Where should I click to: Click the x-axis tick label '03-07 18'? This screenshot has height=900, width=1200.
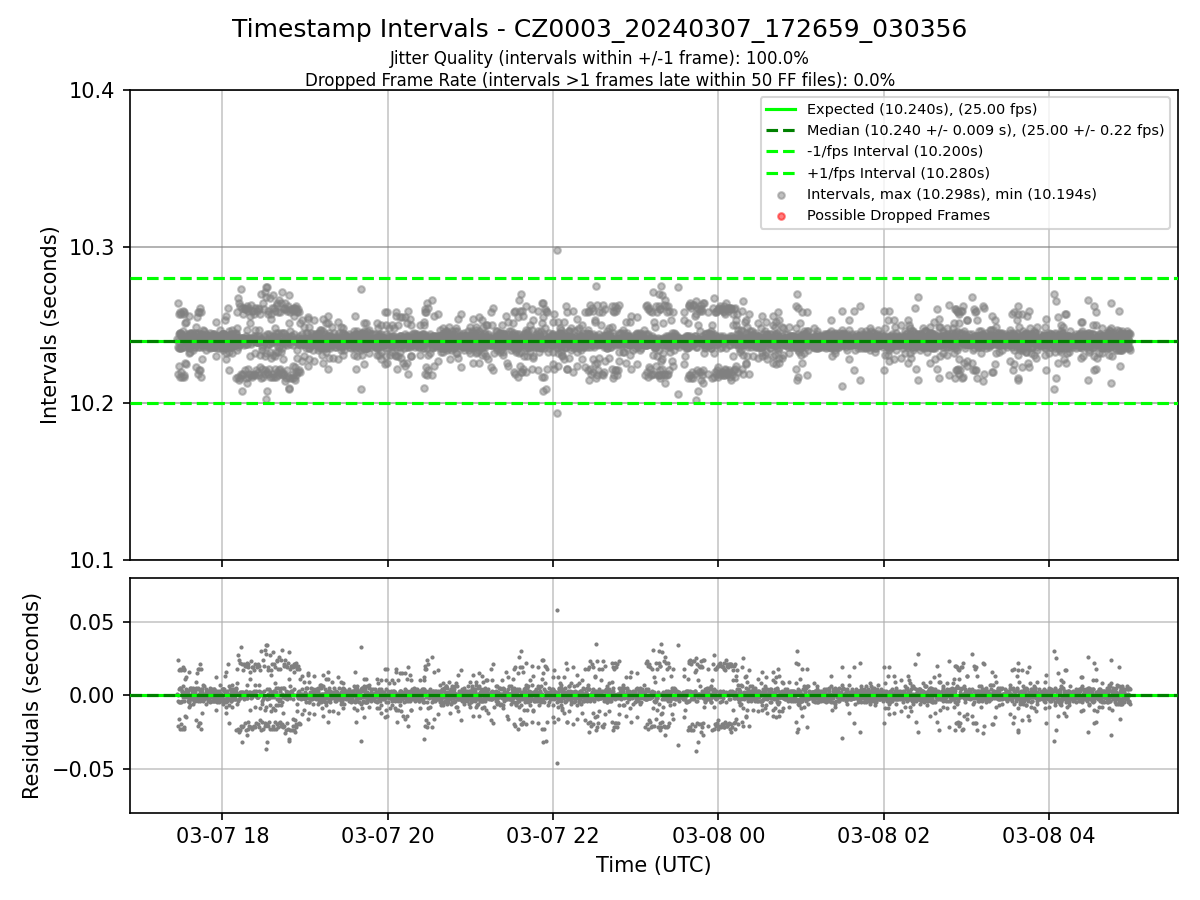point(222,834)
